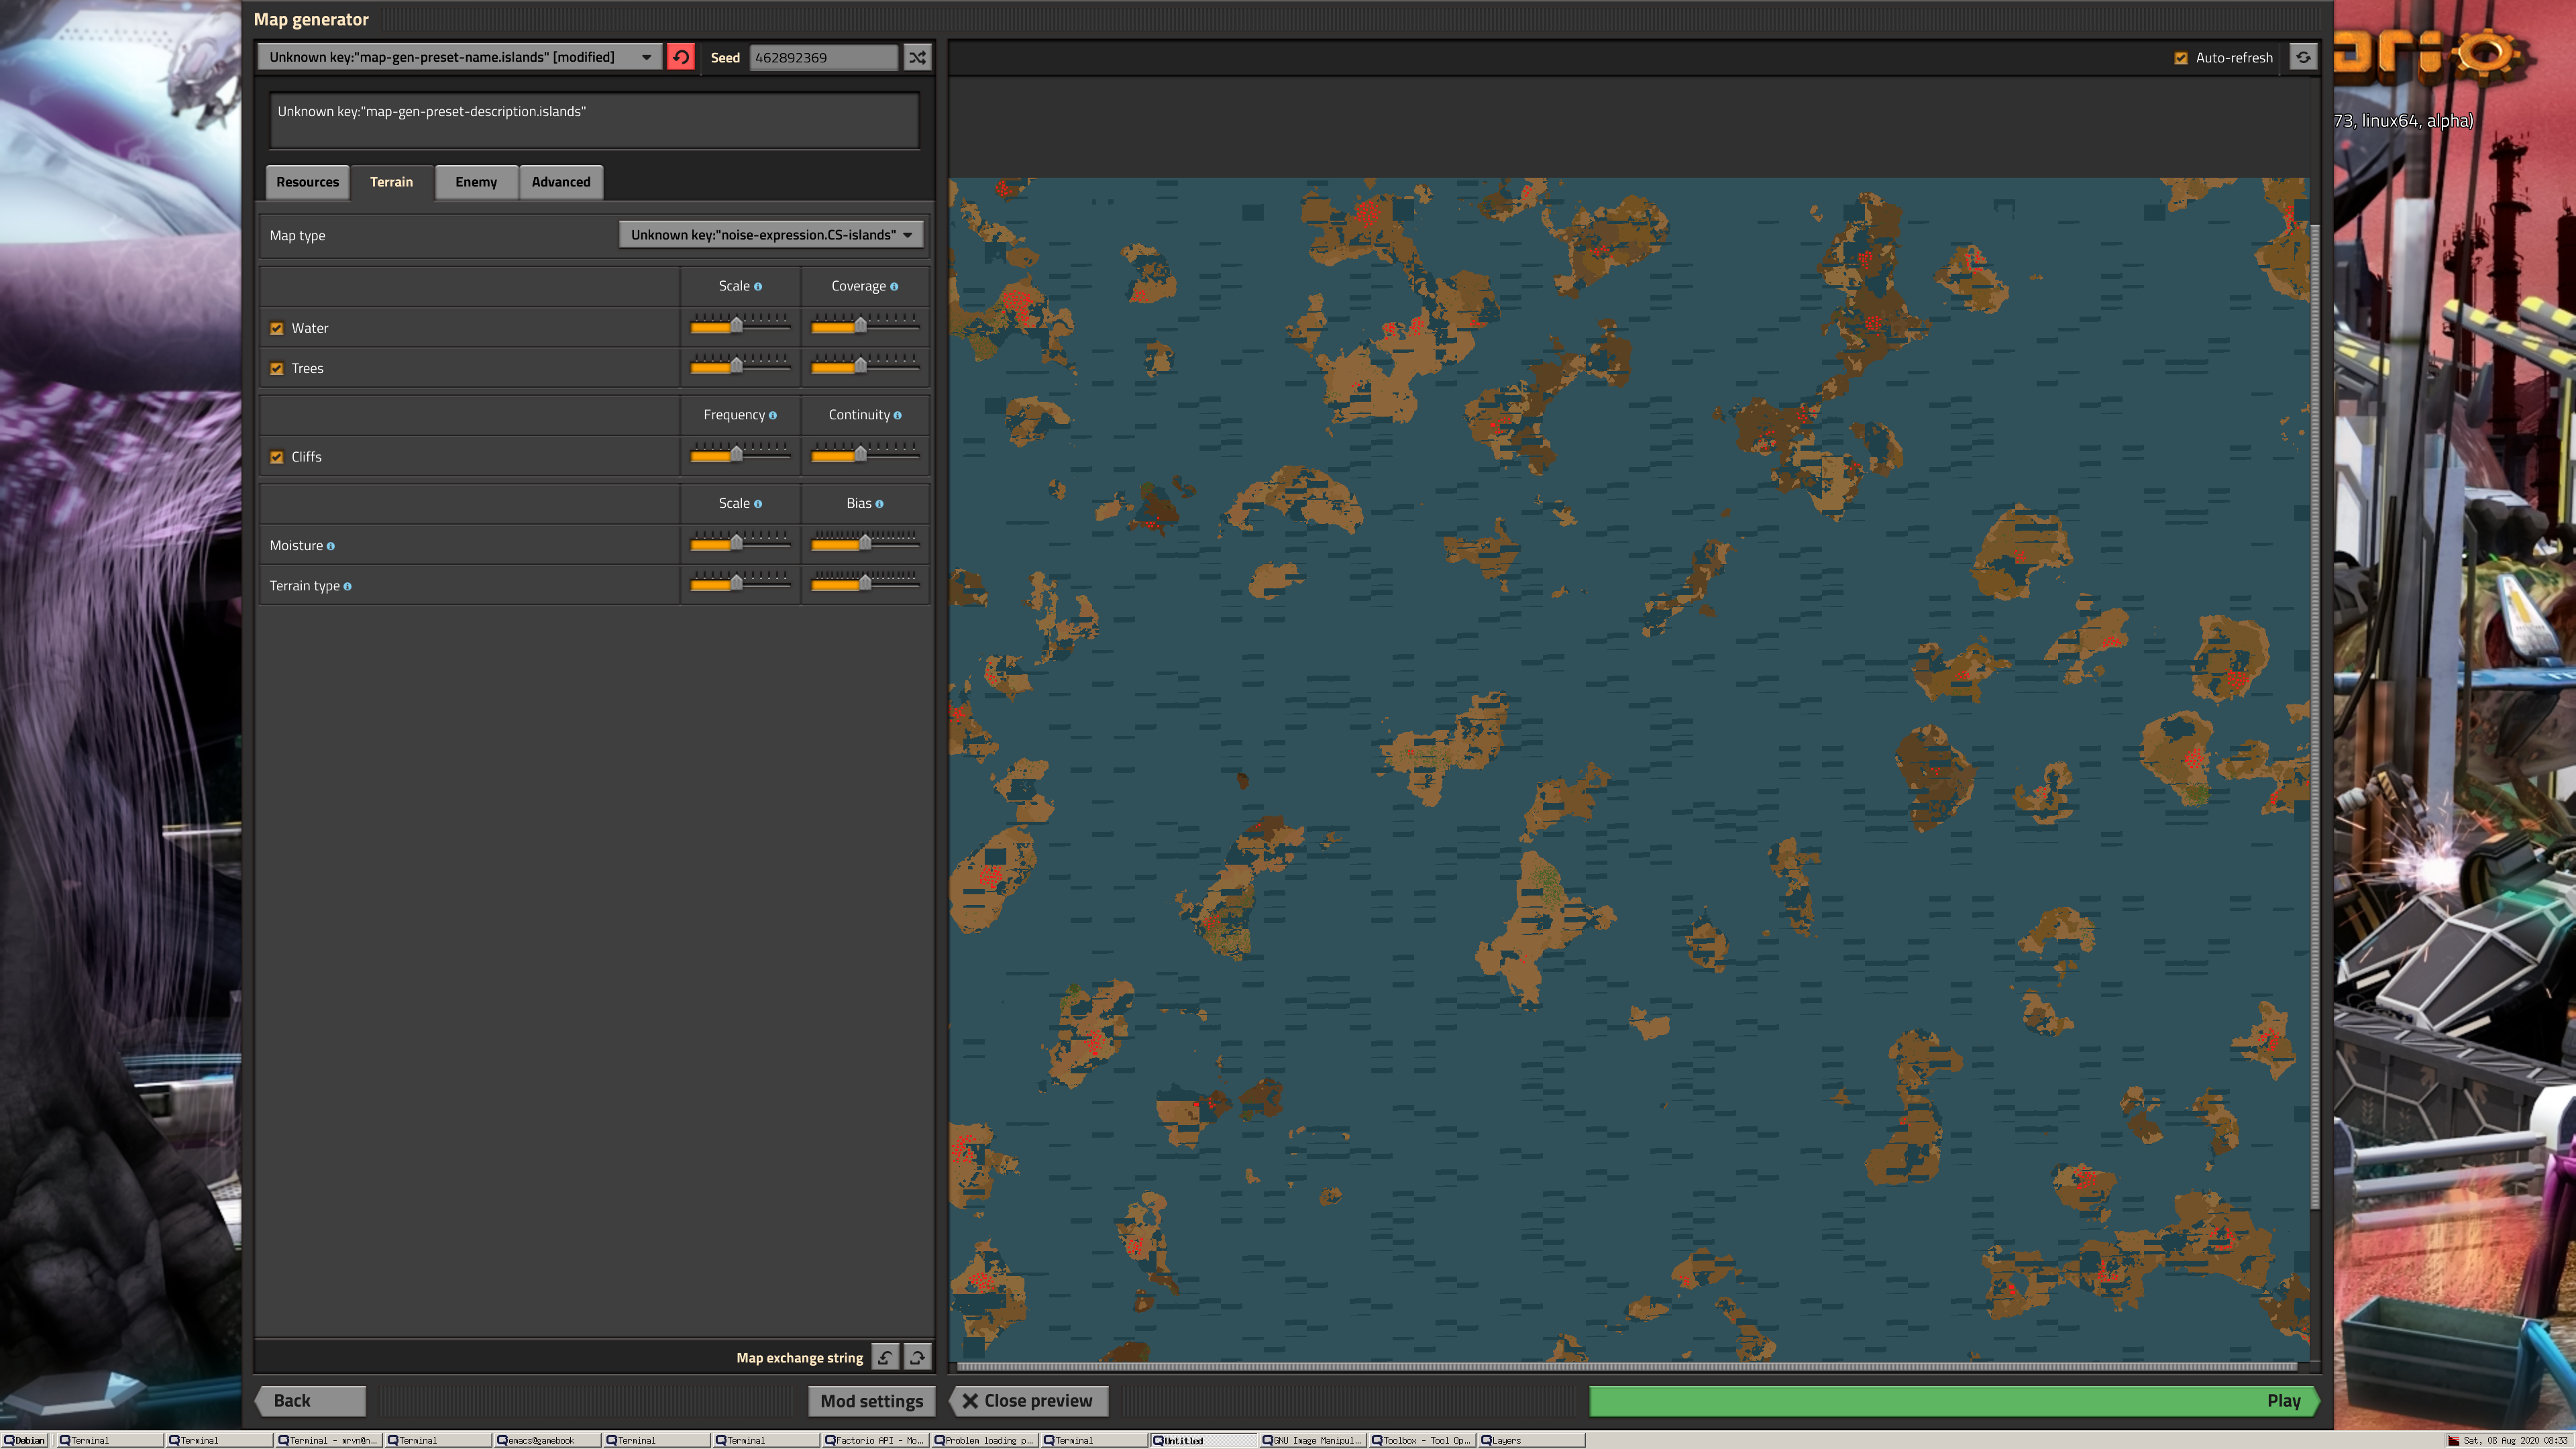2576x1449 pixels.
Task: Switch to Terminal - mrvn taskbar window
Action: click(x=328, y=1441)
